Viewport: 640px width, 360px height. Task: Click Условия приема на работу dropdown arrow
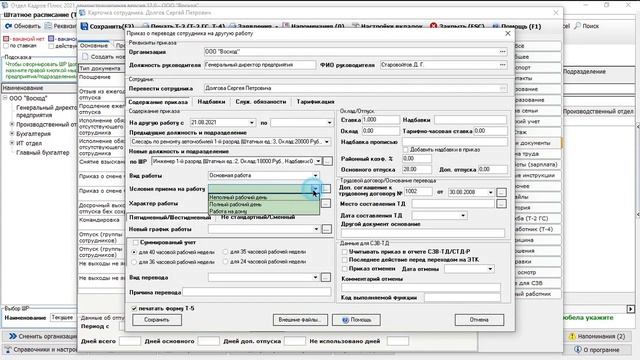315,189
